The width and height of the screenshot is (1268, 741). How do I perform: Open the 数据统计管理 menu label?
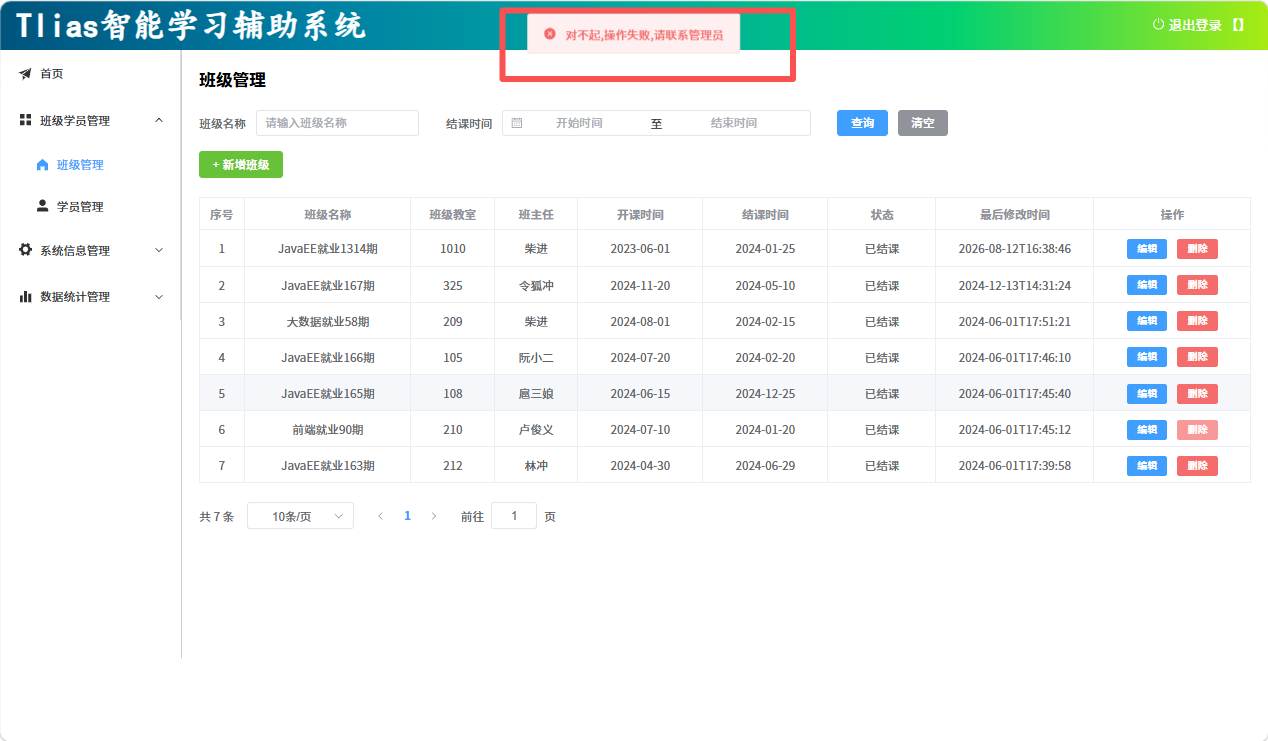point(75,297)
